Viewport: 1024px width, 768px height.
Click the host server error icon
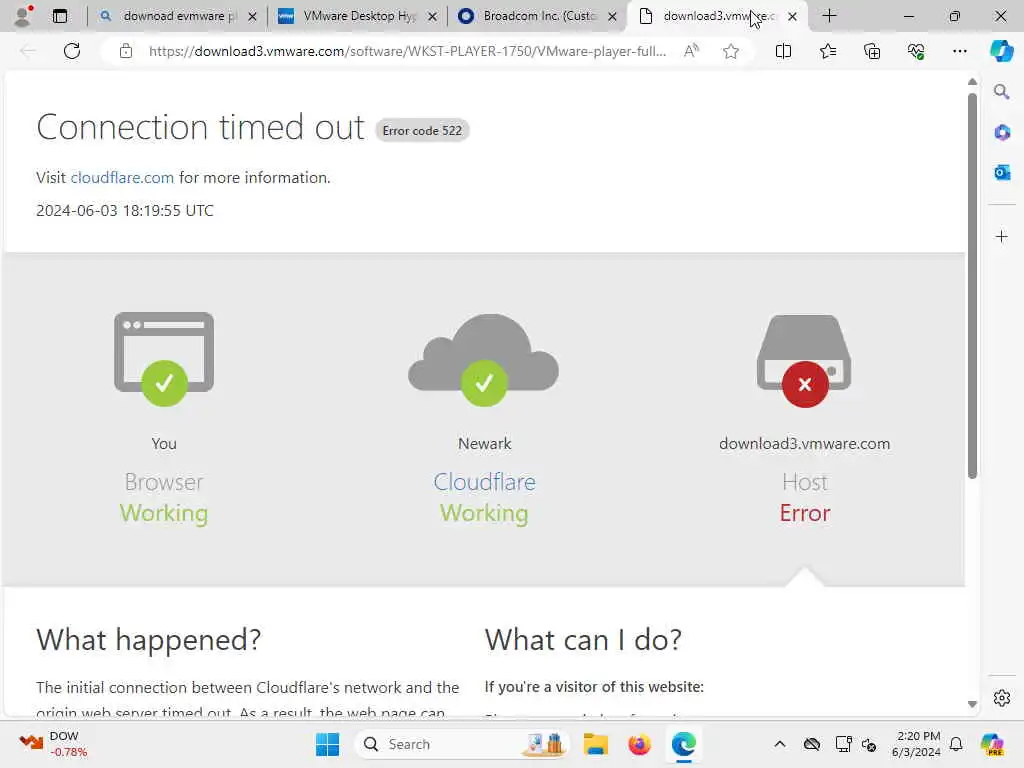[804, 360]
